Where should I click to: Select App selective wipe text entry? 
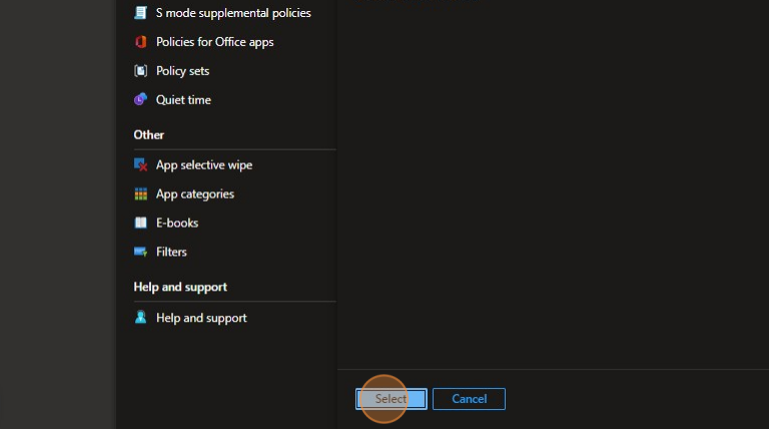(x=204, y=165)
